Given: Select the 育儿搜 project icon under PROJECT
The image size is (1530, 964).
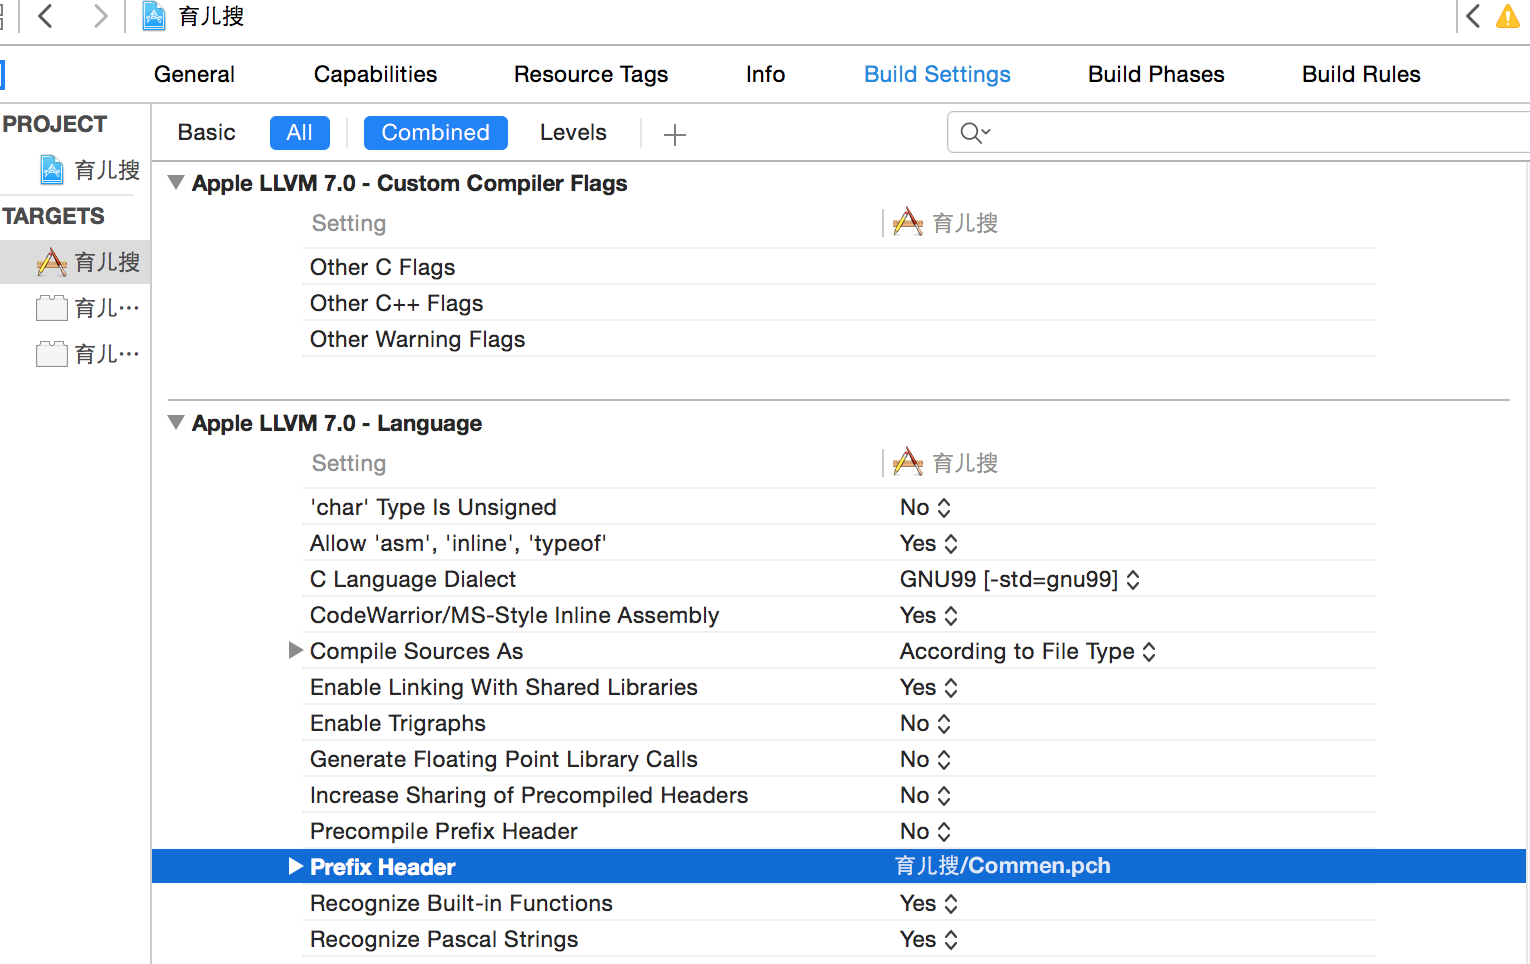Looking at the screenshot, I should 52,170.
